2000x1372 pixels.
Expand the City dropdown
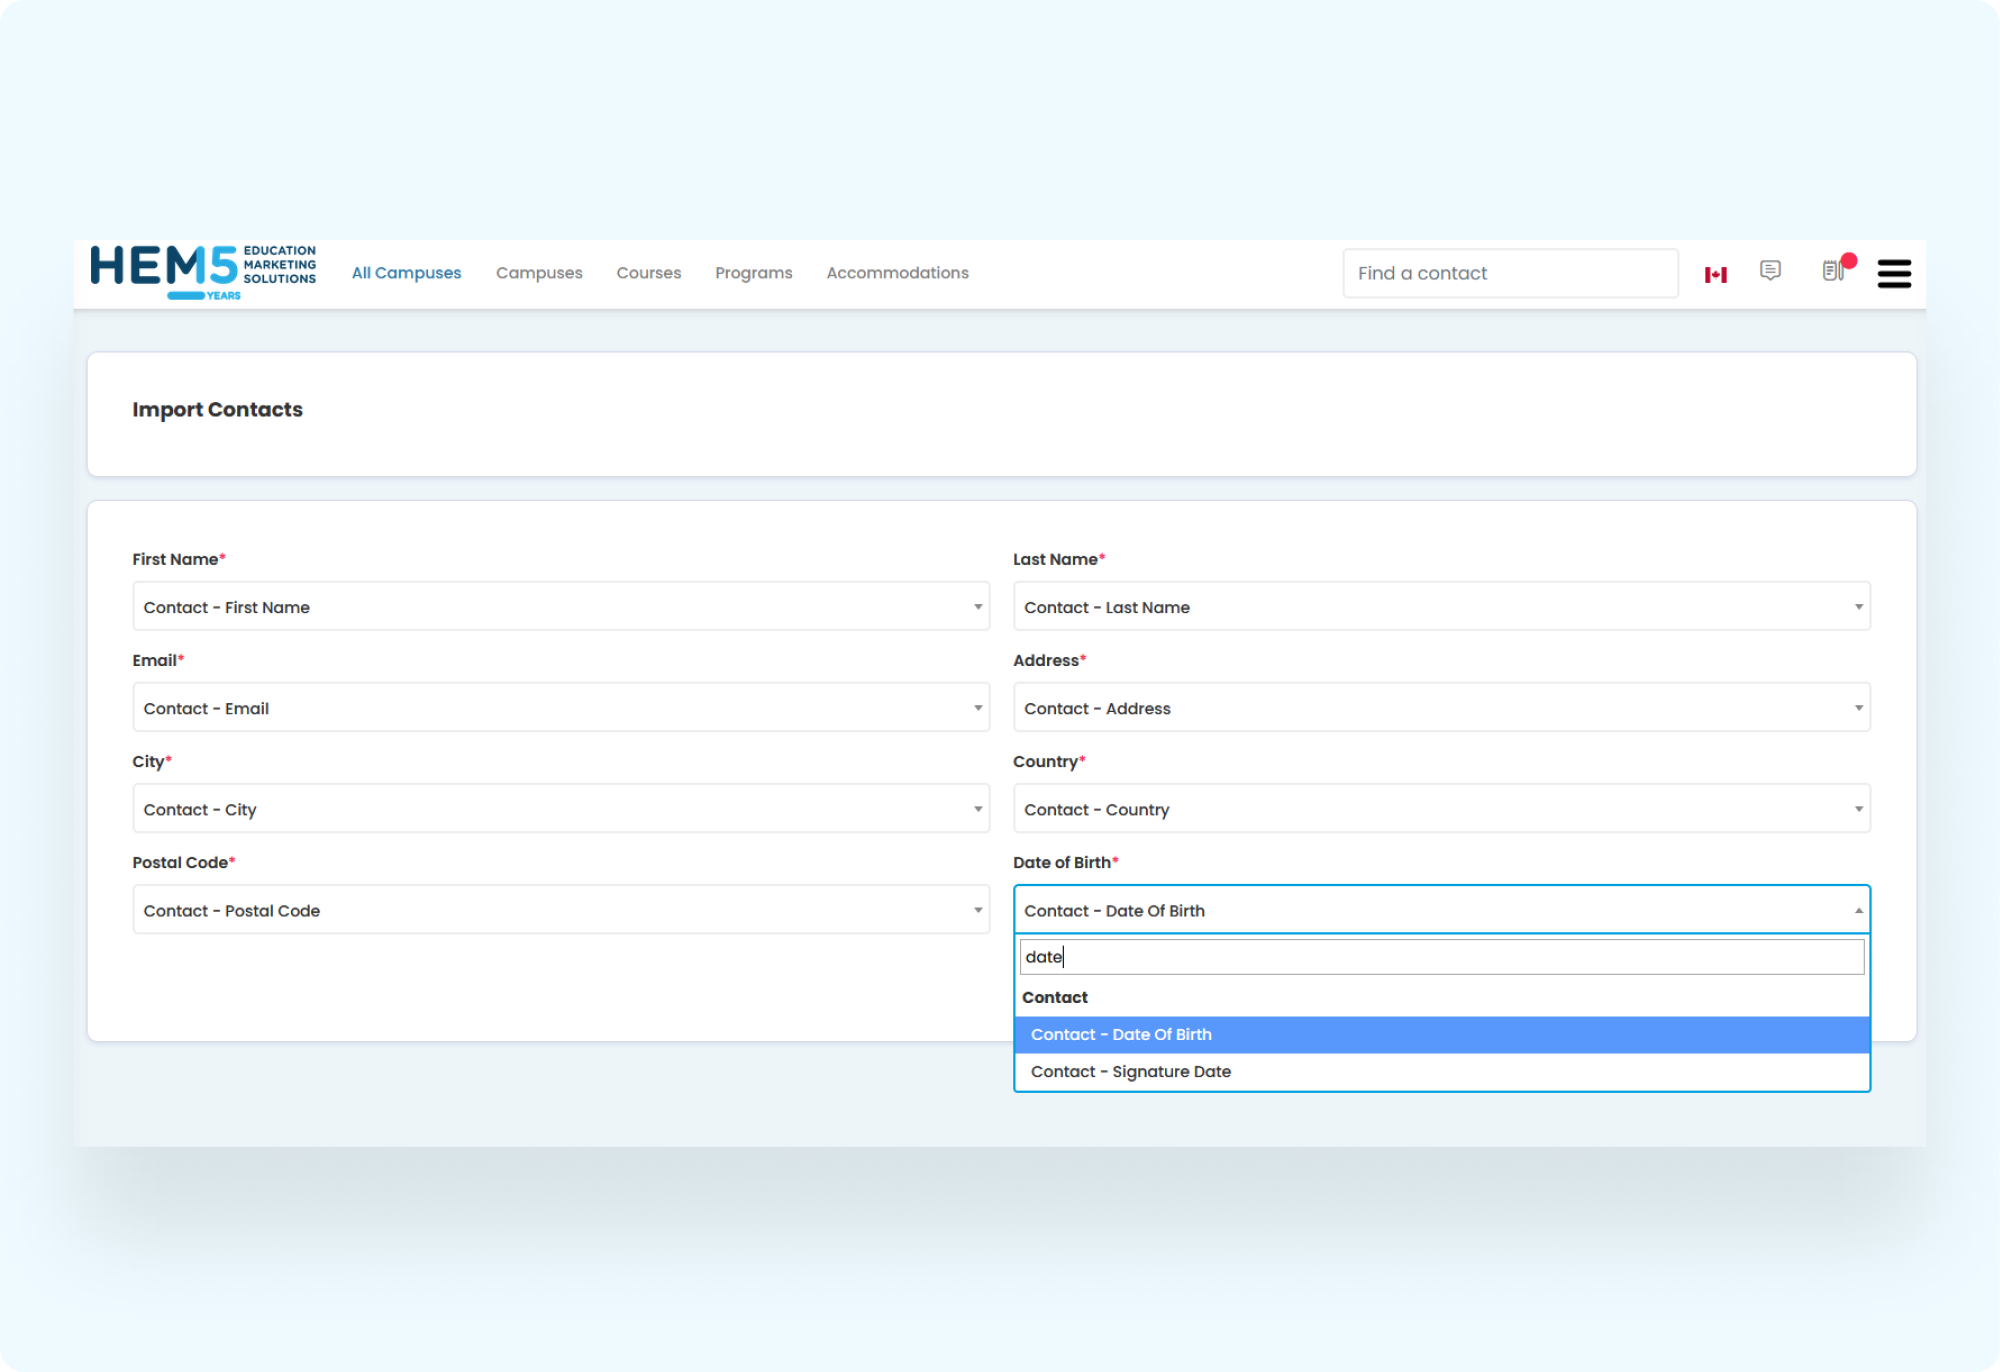(x=561, y=809)
